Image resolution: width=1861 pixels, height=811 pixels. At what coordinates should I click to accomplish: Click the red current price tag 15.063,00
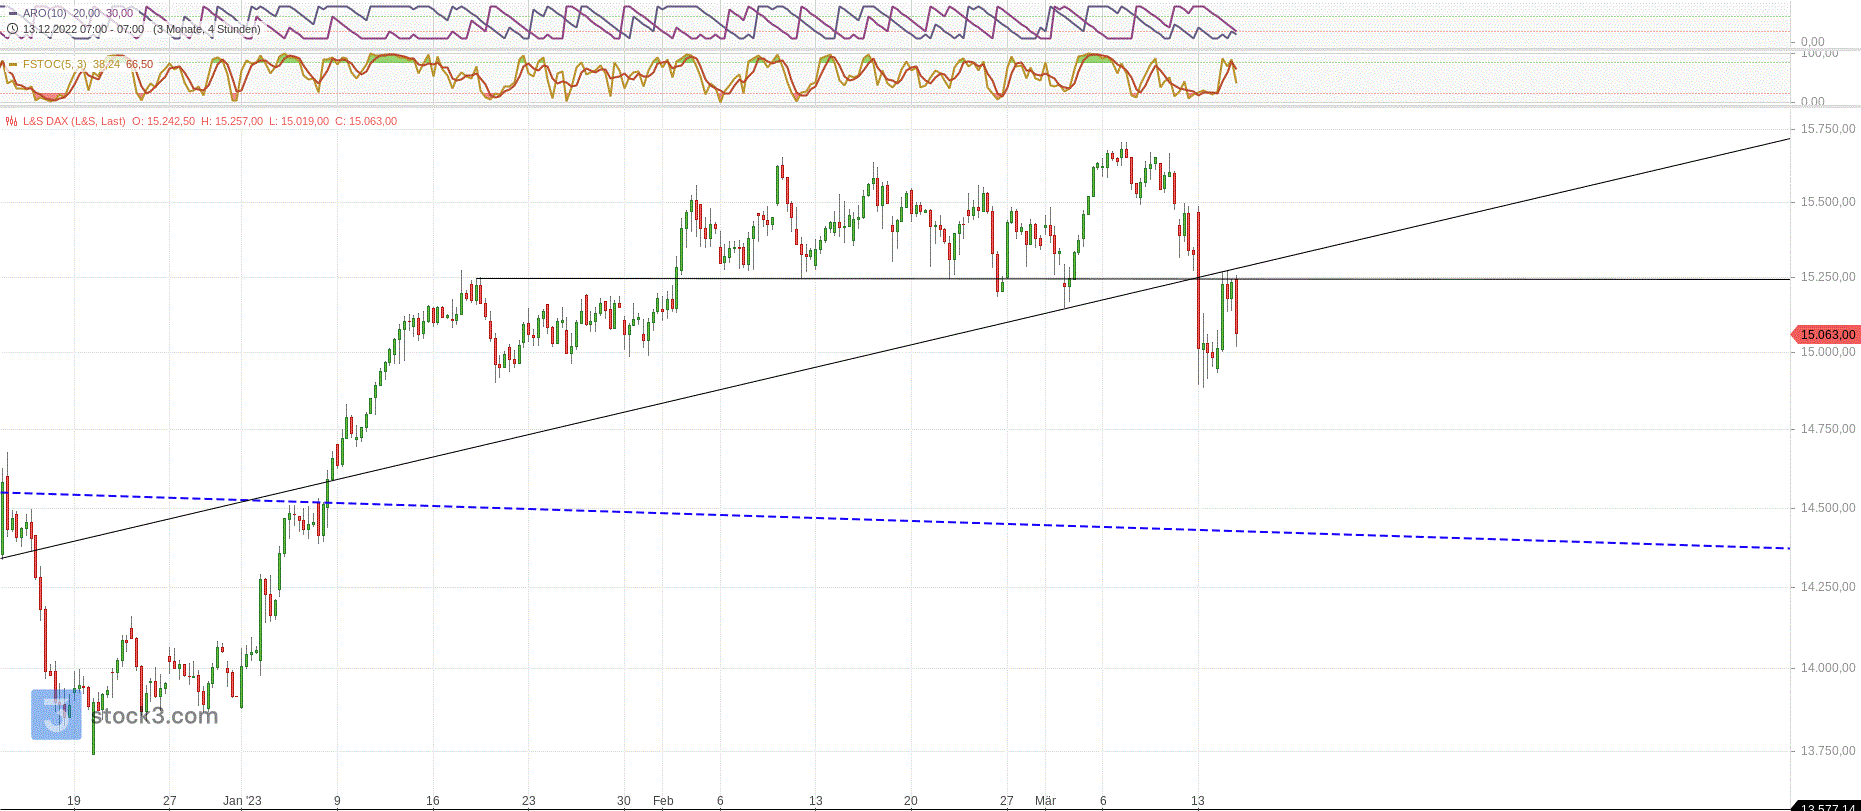[1827, 335]
